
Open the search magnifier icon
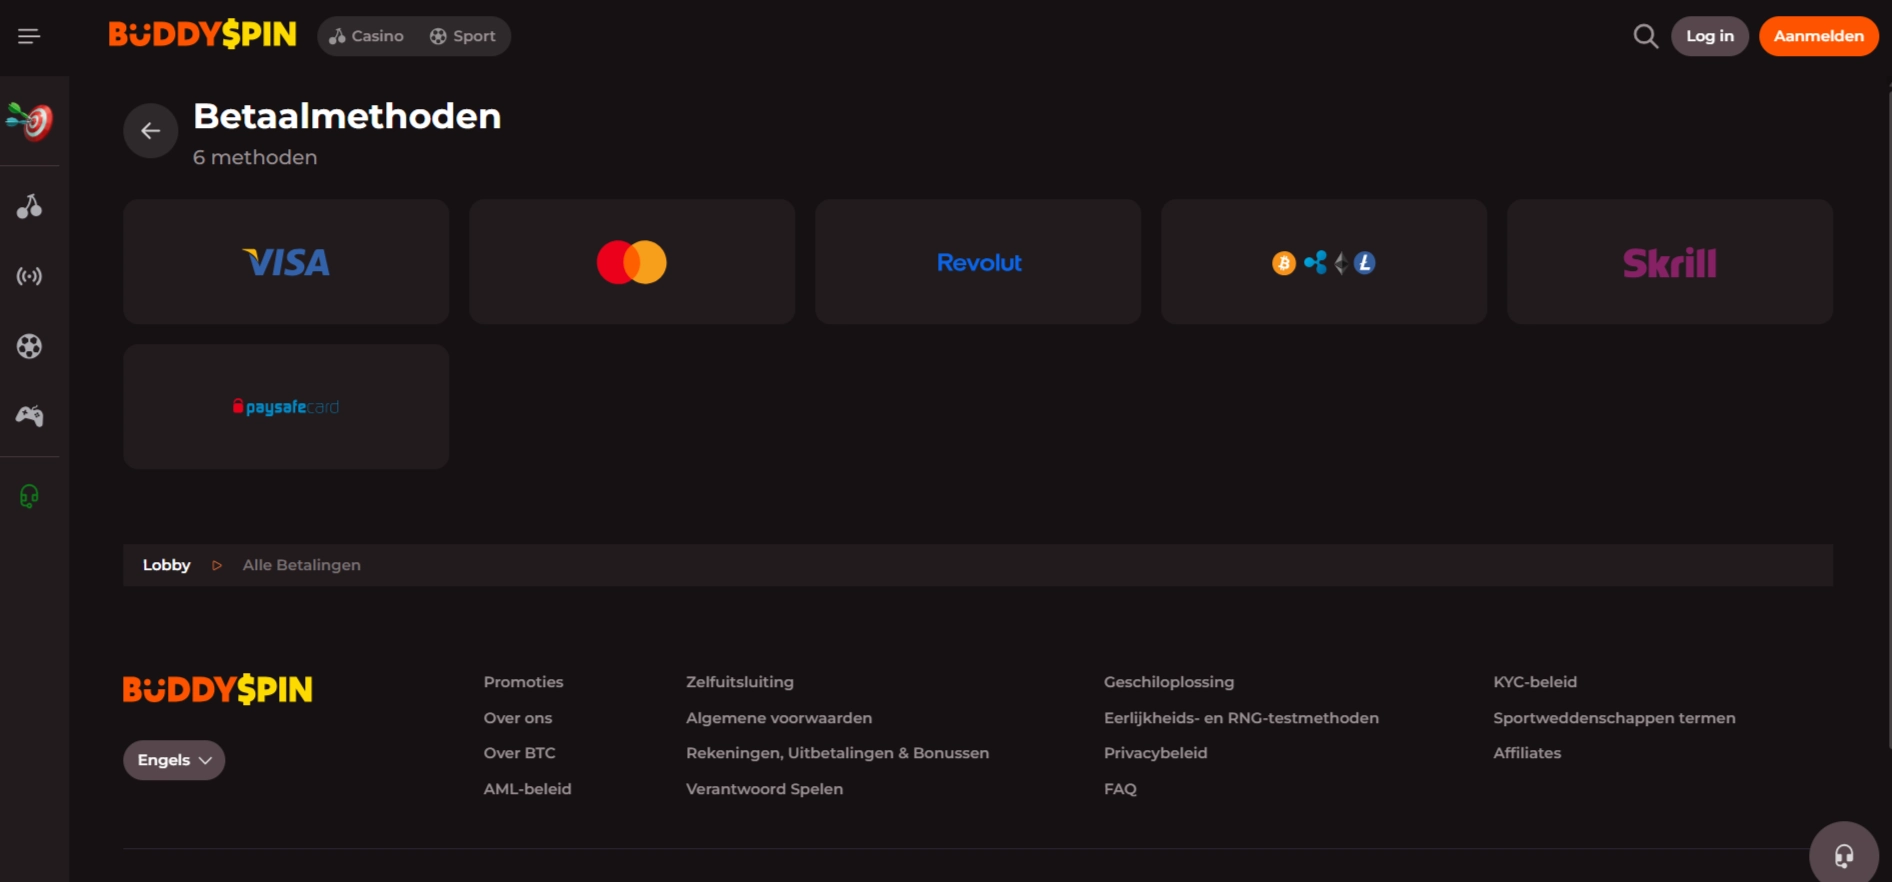(1645, 36)
